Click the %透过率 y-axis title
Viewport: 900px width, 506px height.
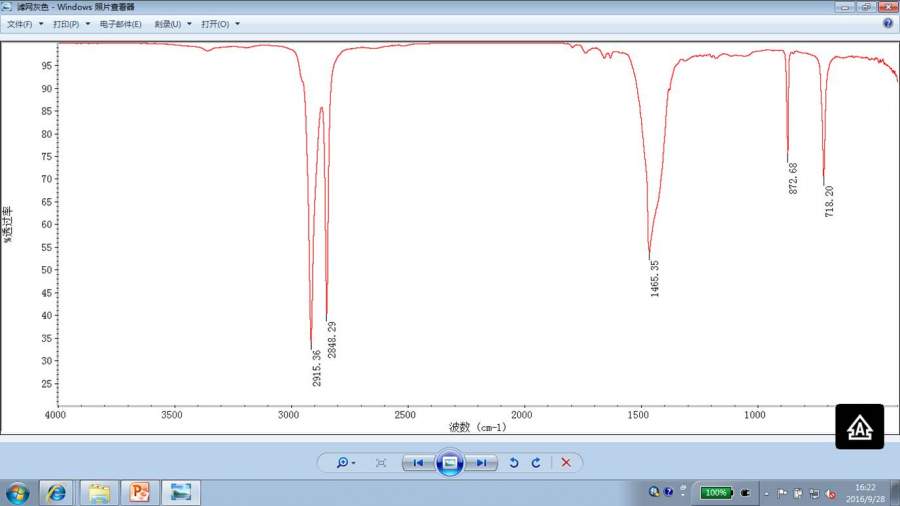7,225
